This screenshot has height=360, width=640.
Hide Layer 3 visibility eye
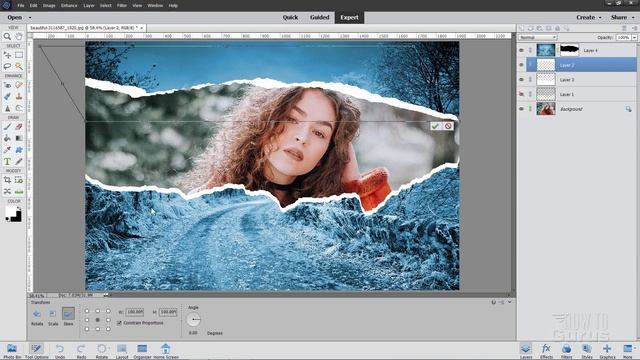tap(521, 80)
